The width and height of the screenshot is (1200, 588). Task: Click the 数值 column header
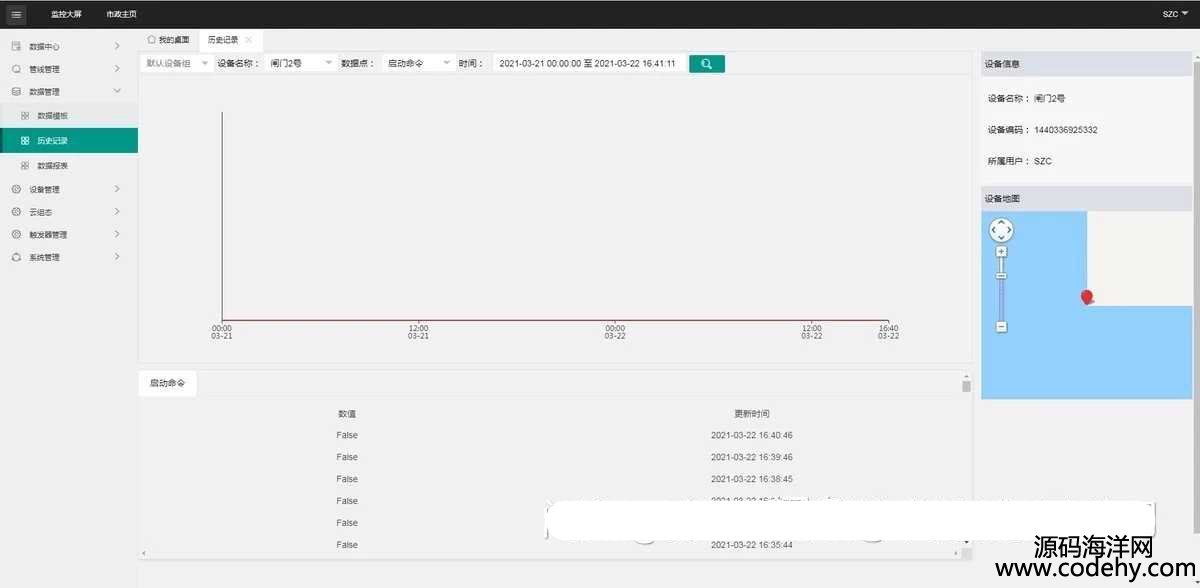347,413
